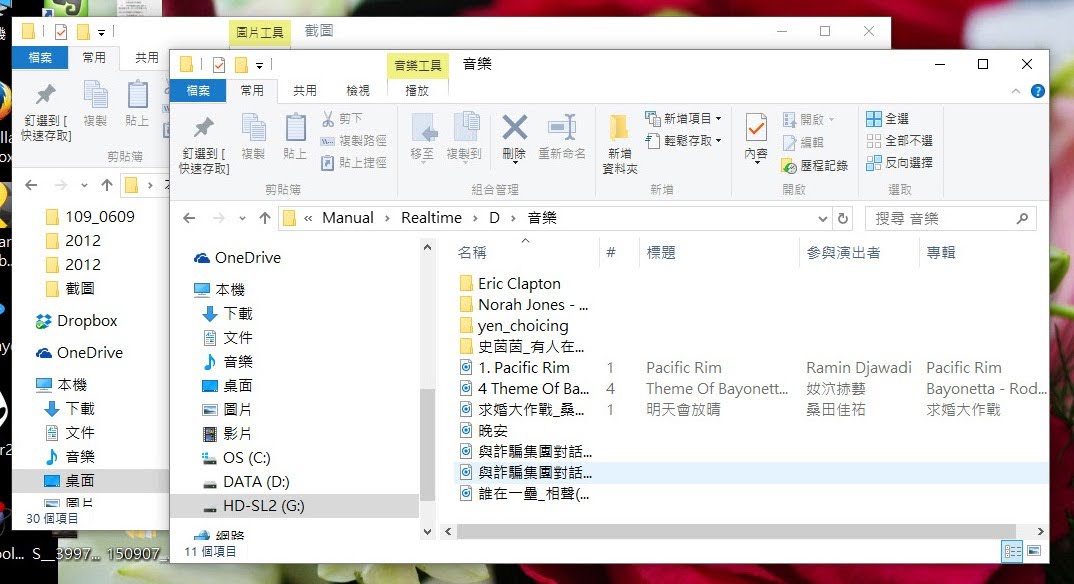Open the 新增項目 dropdown

(x=683, y=118)
